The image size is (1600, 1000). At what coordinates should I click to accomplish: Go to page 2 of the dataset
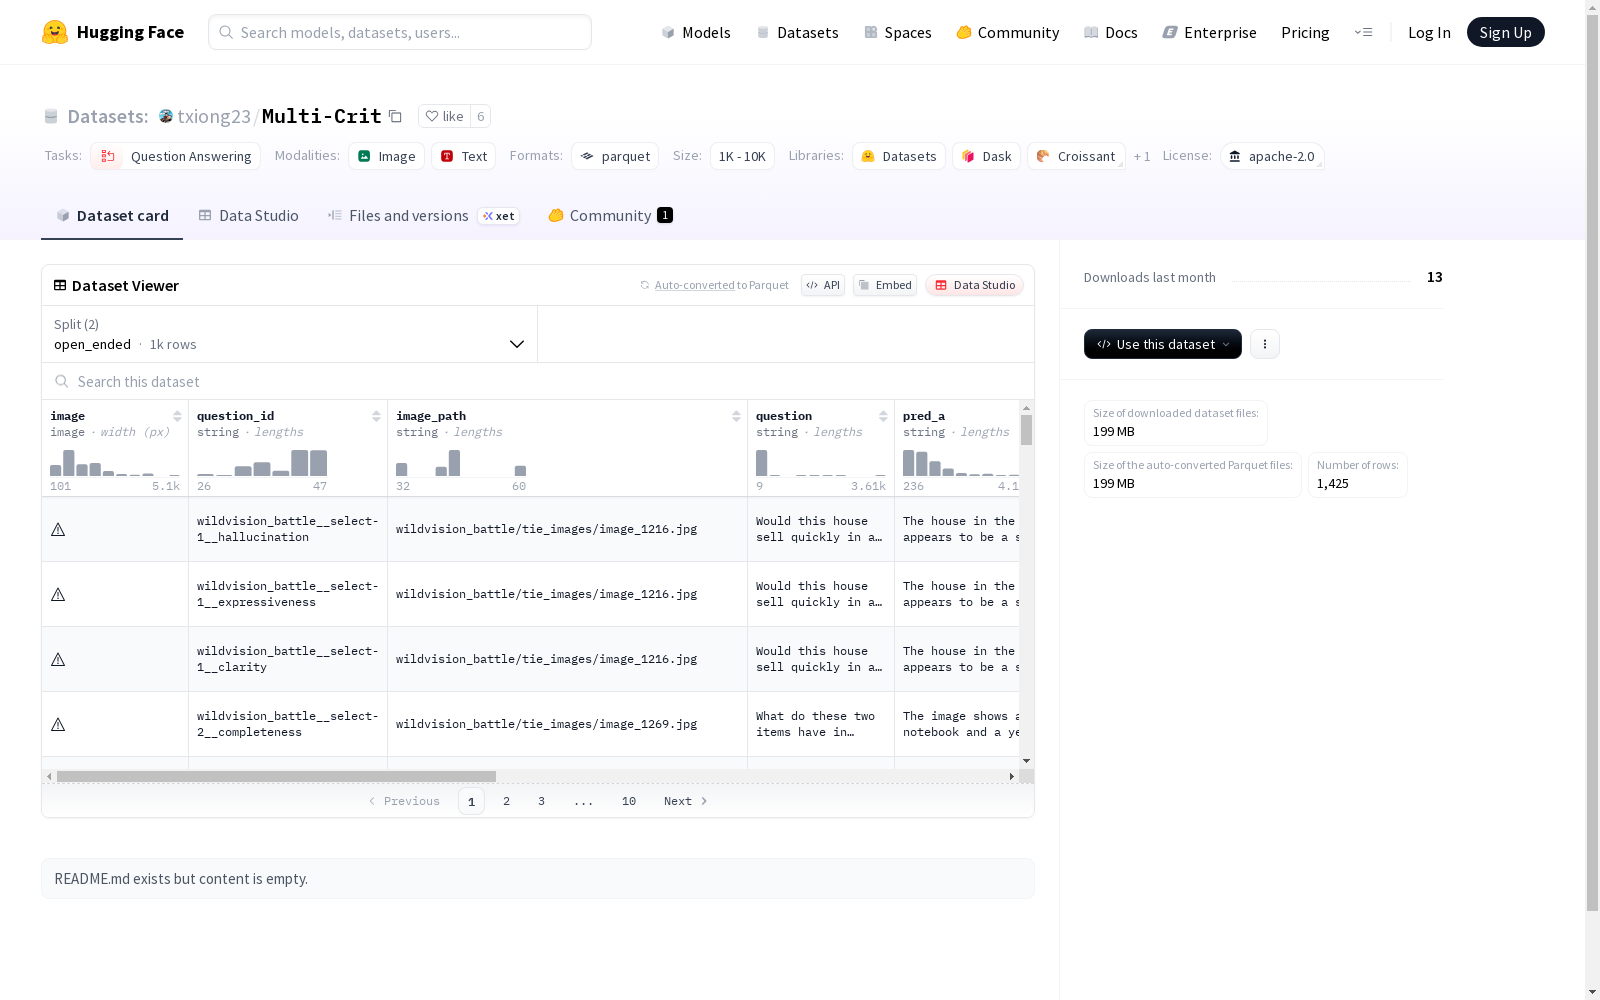click(507, 801)
